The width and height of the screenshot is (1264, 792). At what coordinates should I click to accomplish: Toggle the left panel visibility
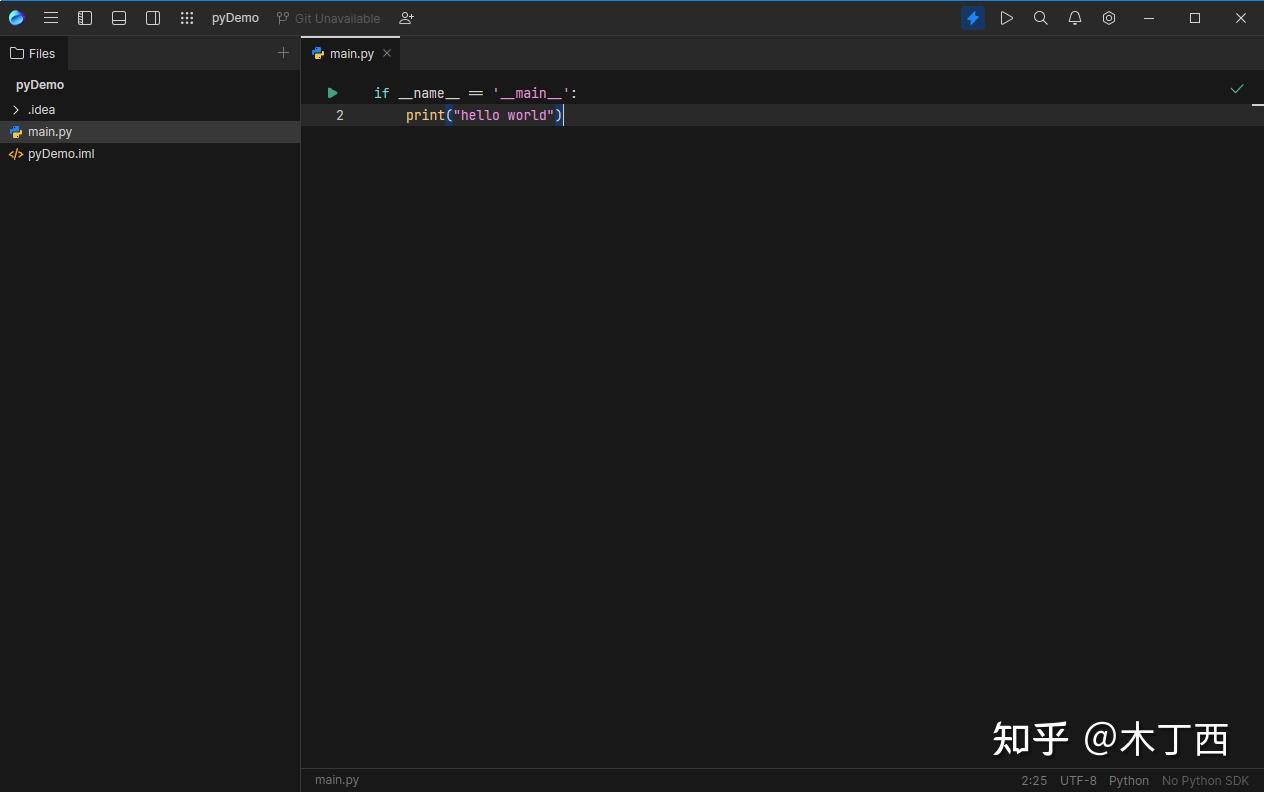[x=85, y=17]
